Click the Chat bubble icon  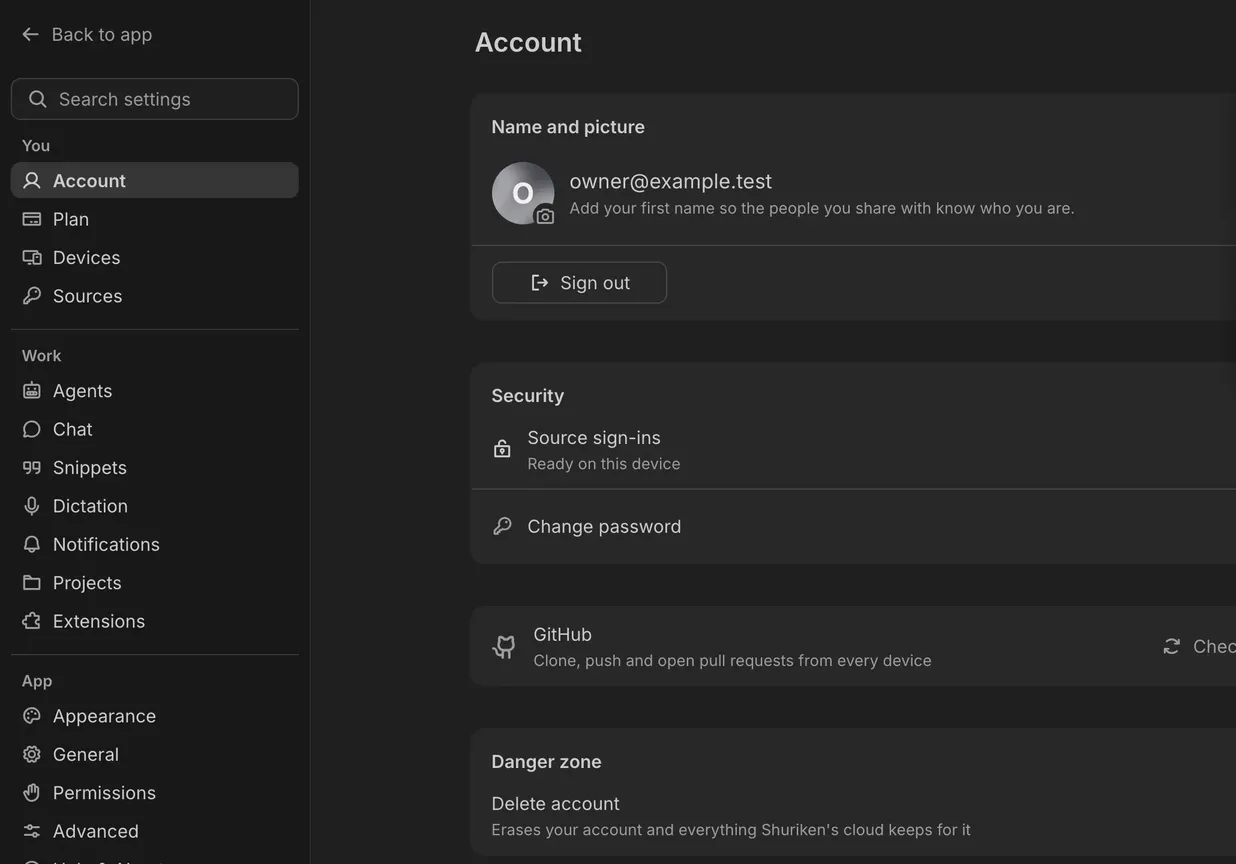[x=32, y=429]
